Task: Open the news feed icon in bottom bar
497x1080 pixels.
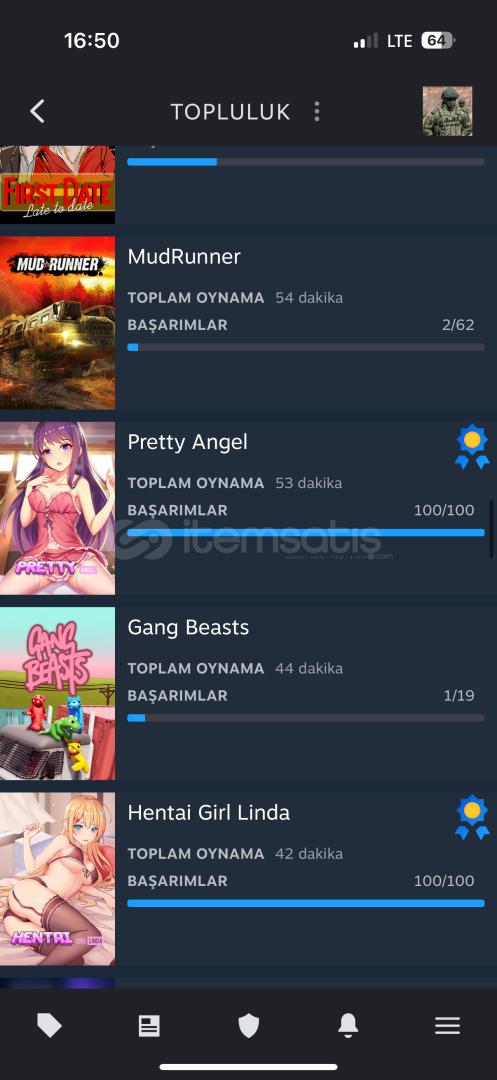Action: coord(149,1026)
